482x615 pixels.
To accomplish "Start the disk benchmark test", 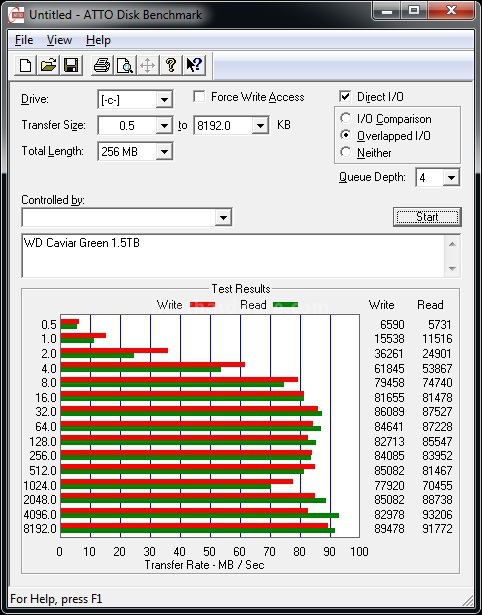I will tap(427, 217).
